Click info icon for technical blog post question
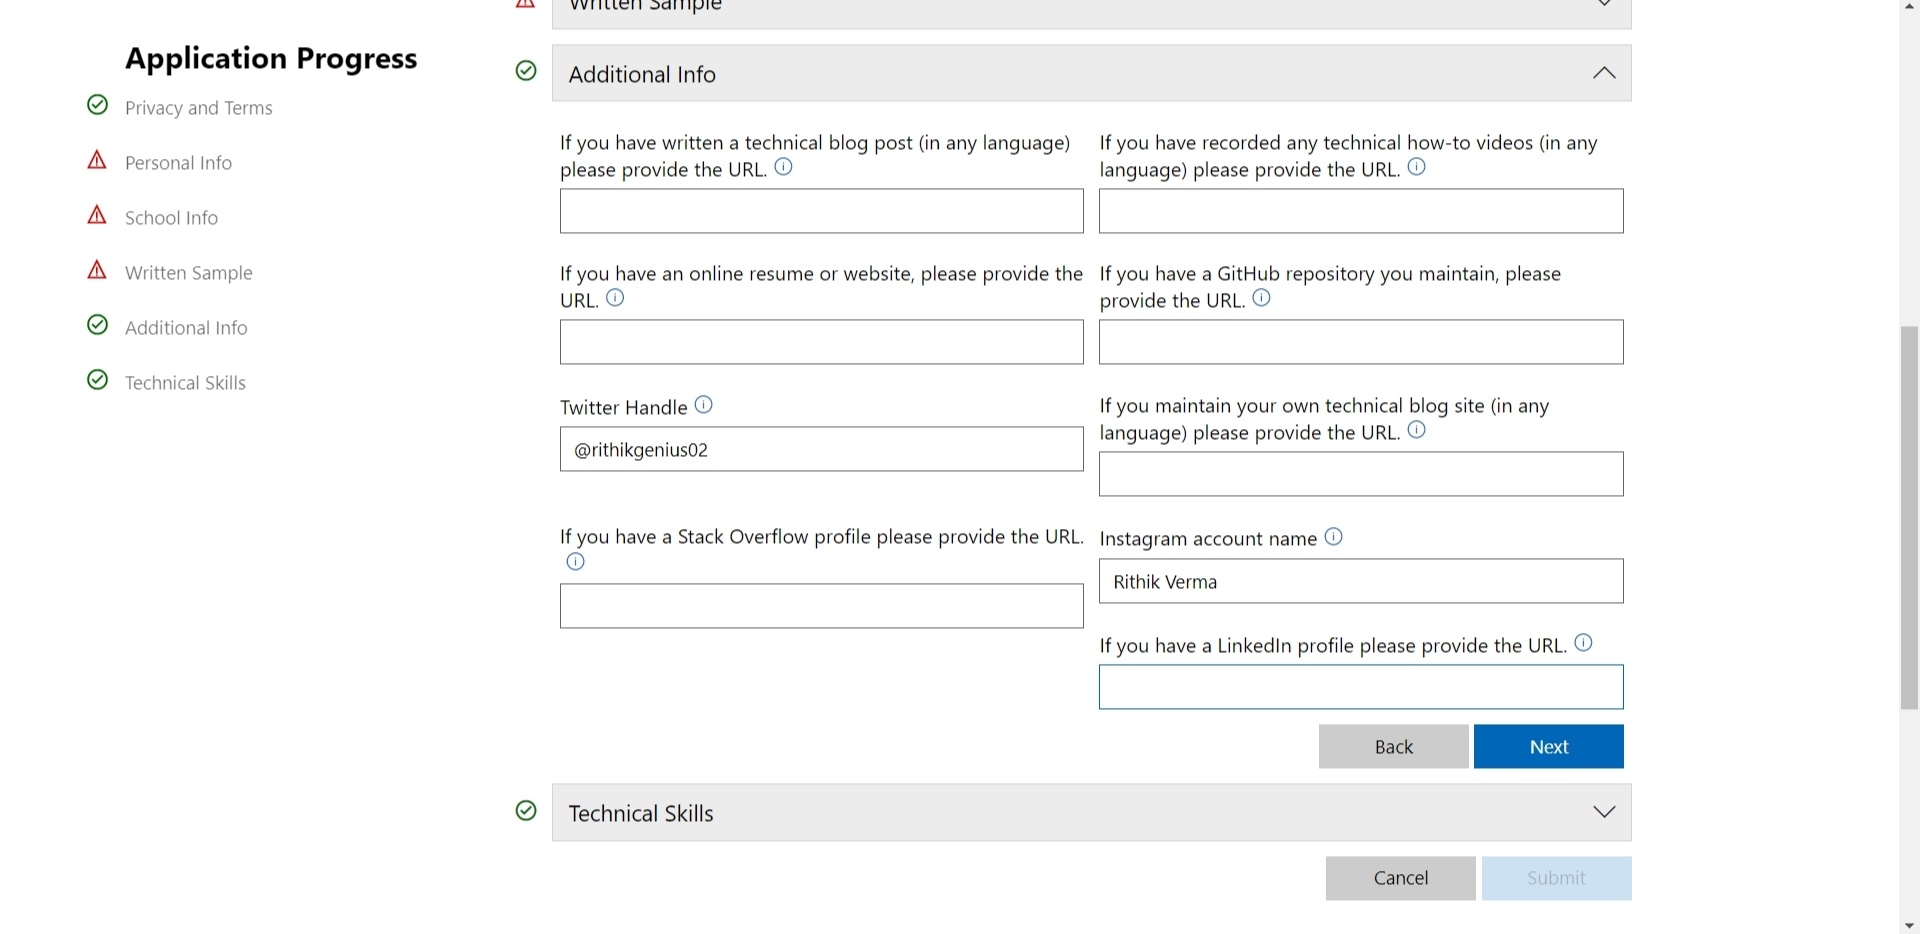 click(784, 167)
